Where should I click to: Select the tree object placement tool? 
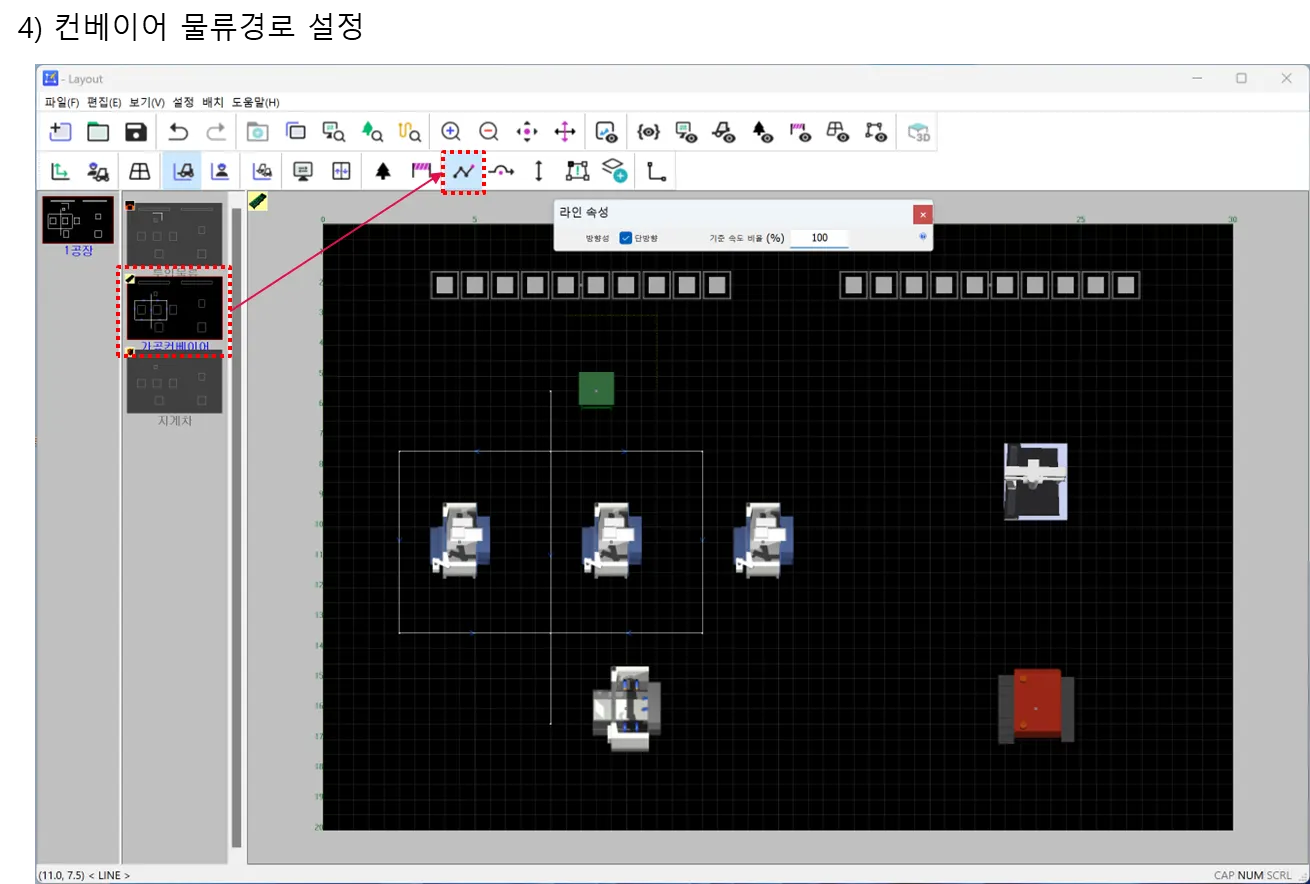(x=383, y=171)
